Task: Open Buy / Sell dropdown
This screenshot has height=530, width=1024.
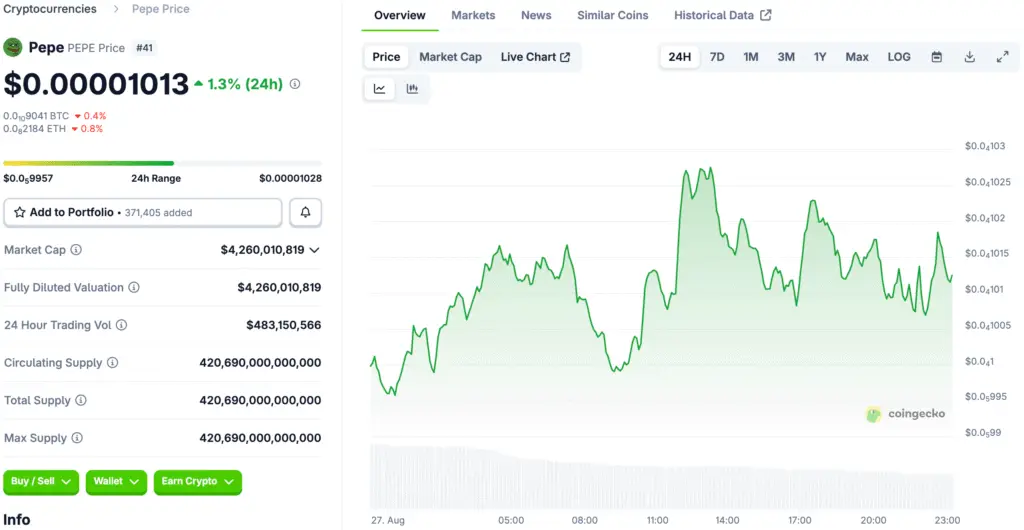Action: coord(41,482)
